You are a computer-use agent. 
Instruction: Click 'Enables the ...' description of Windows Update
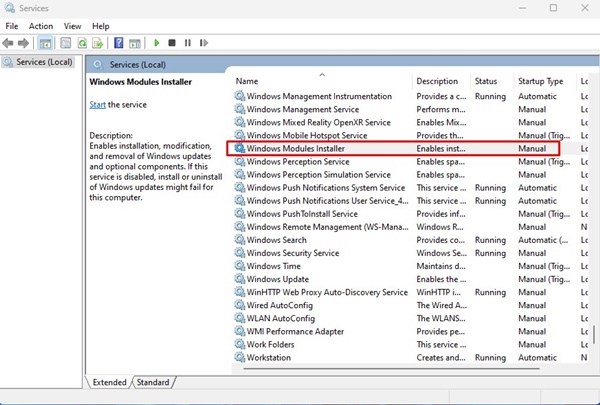(441, 279)
